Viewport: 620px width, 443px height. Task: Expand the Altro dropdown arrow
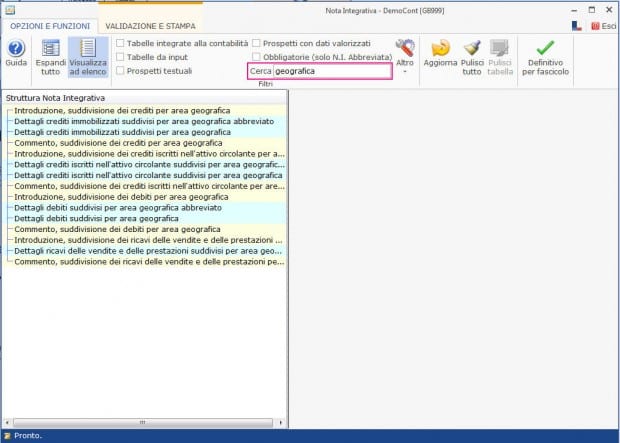click(405, 72)
